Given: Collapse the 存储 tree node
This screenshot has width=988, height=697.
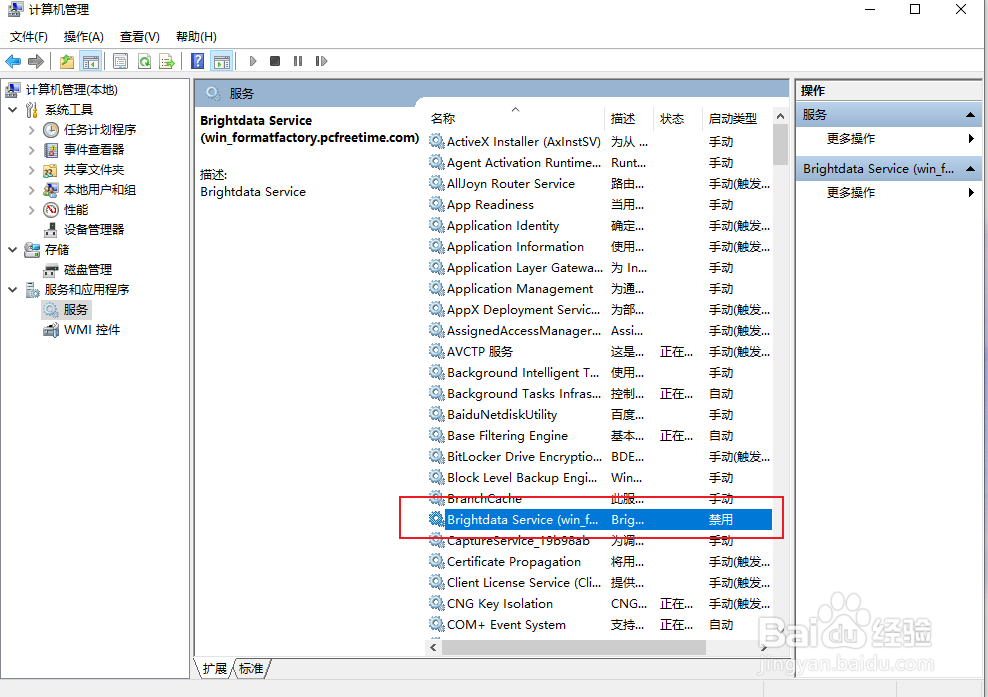Looking at the screenshot, I should coord(13,250).
